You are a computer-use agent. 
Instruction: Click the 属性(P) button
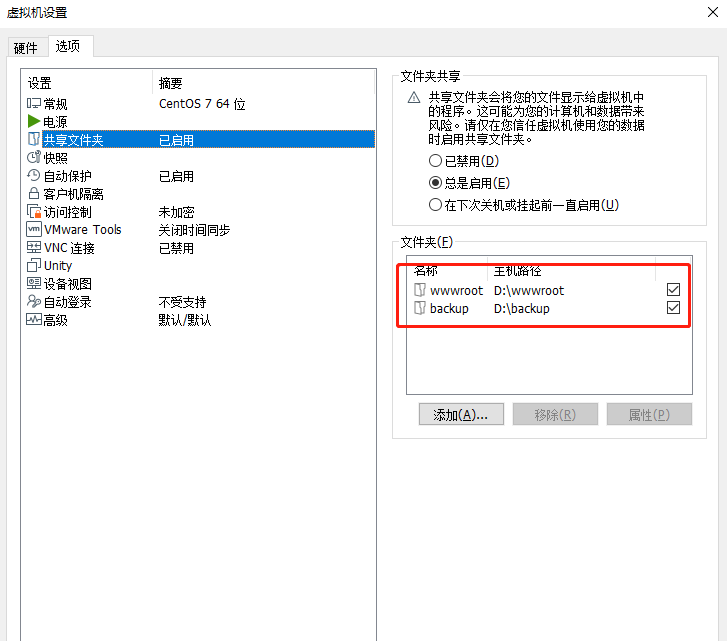tap(649, 414)
